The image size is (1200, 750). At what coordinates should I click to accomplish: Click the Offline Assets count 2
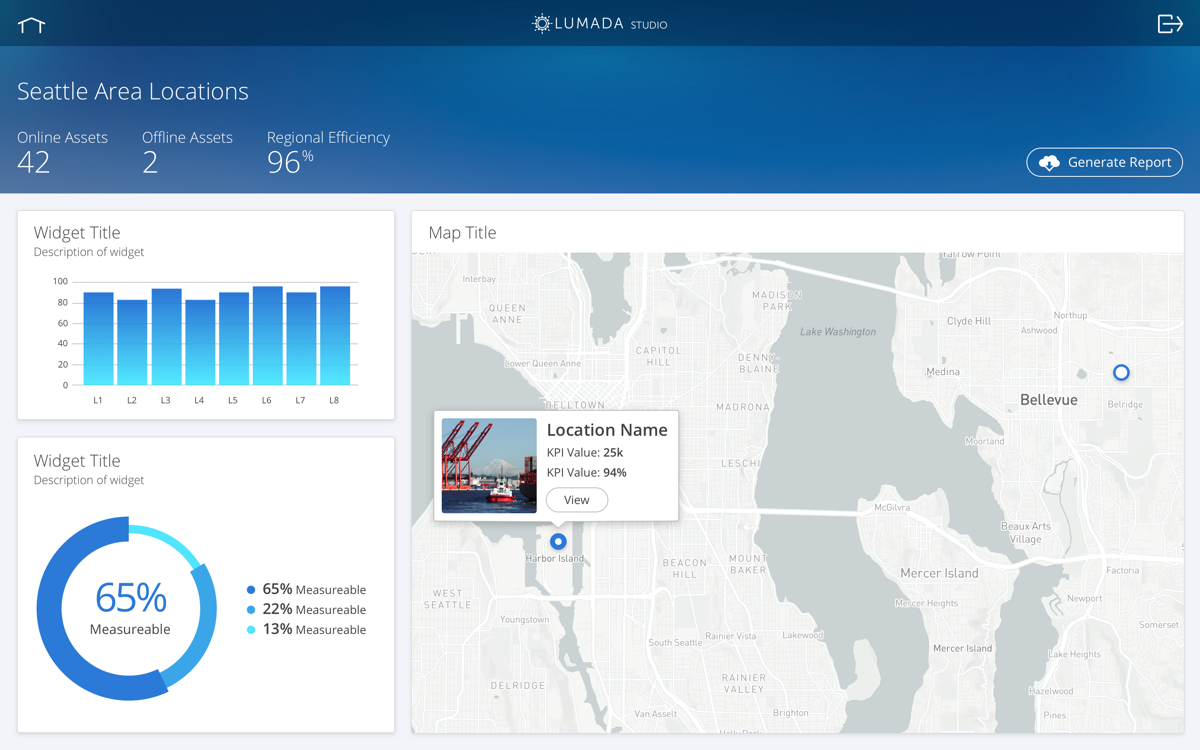tap(150, 162)
